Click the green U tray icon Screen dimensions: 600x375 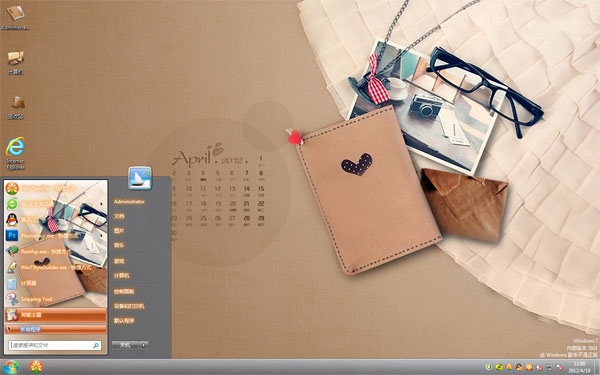click(489, 367)
